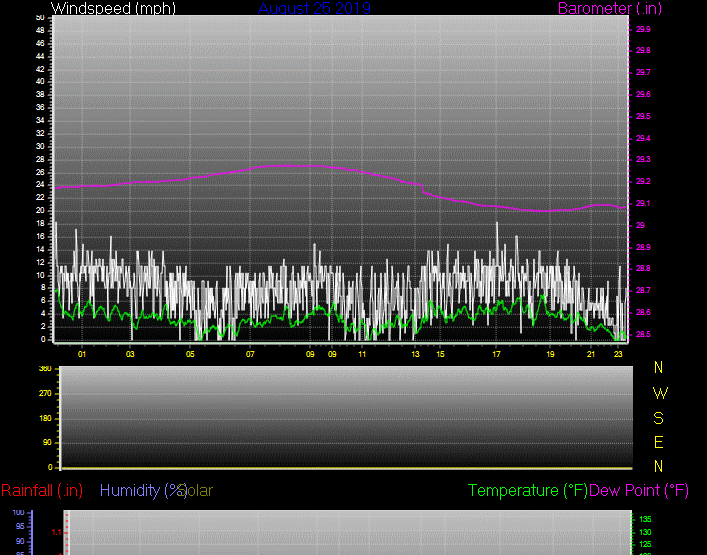The height and width of the screenshot is (555, 707).
Task: Click the hour label 19 on time axis
Action: pyautogui.click(x=550, y=354)
